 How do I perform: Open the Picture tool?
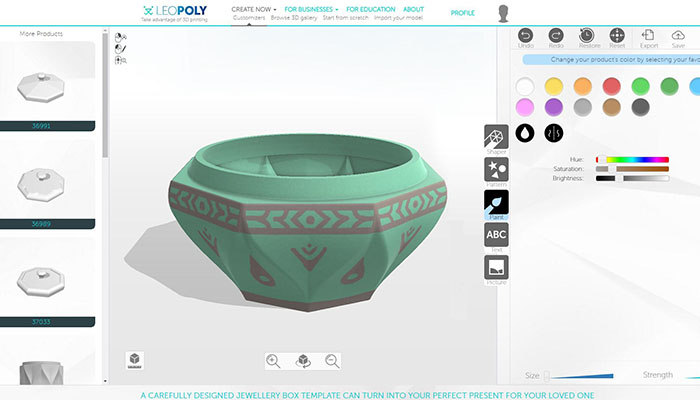tap(496, 267)
